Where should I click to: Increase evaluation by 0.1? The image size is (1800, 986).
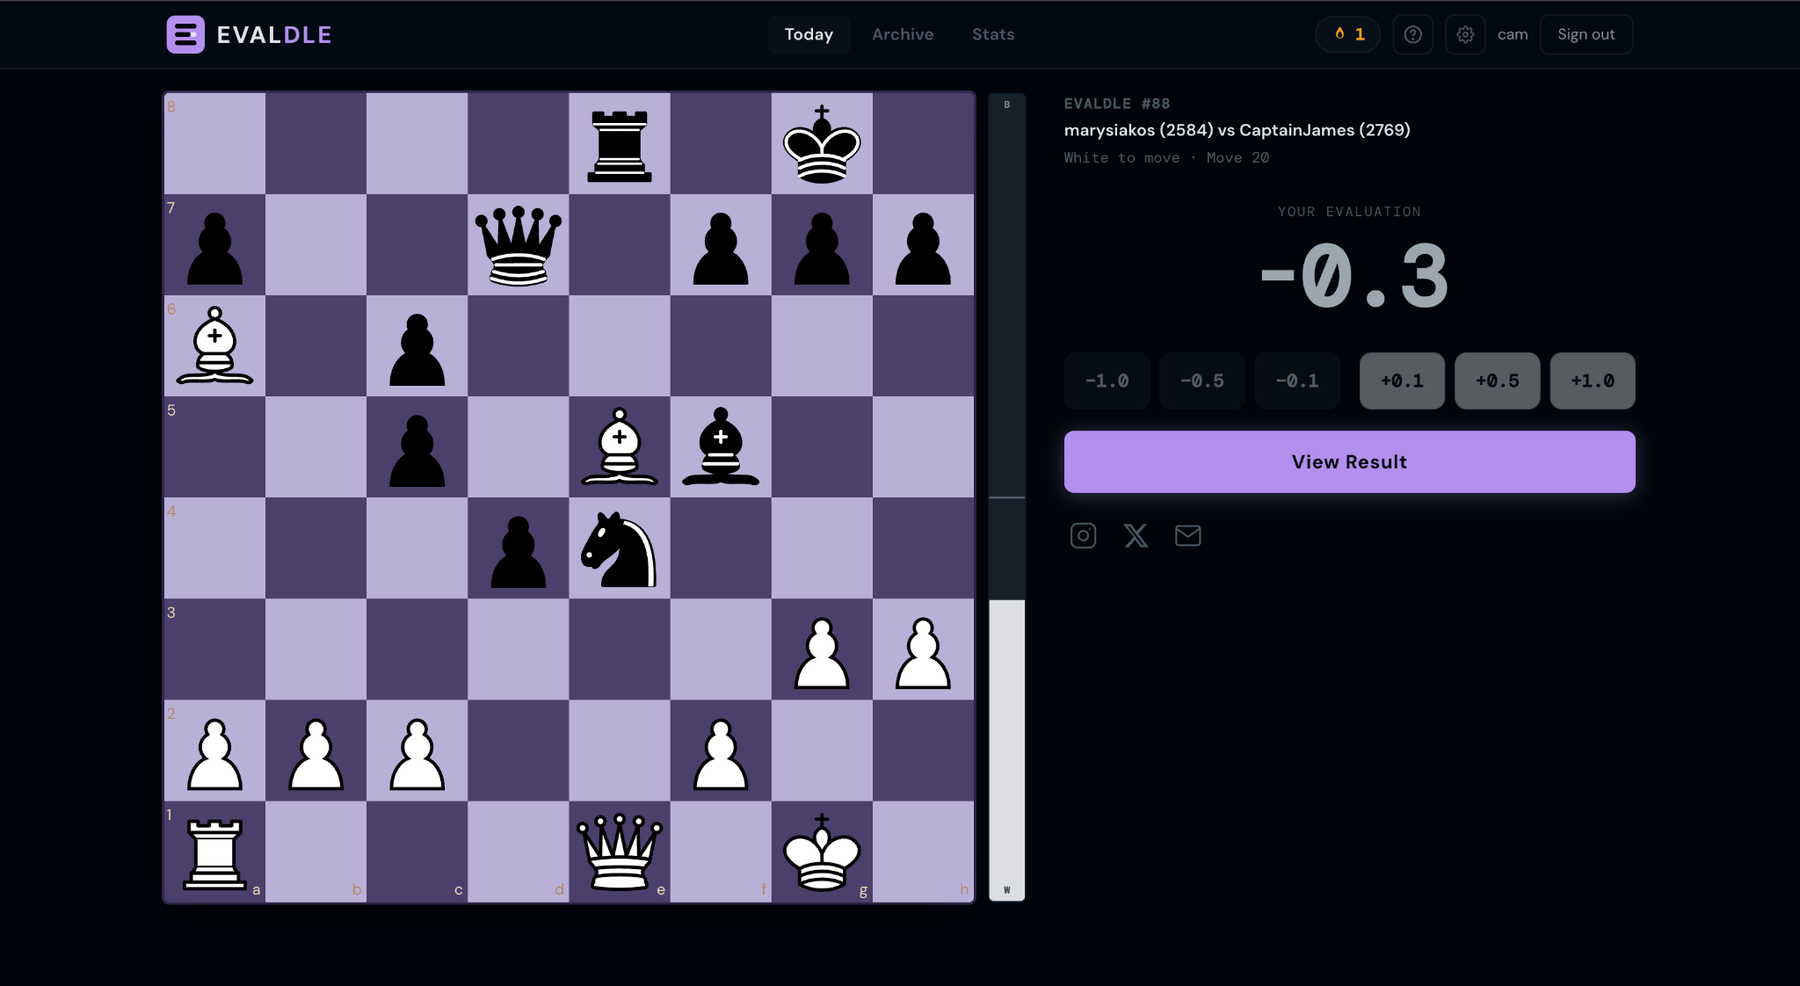[x=1402, y=381]
